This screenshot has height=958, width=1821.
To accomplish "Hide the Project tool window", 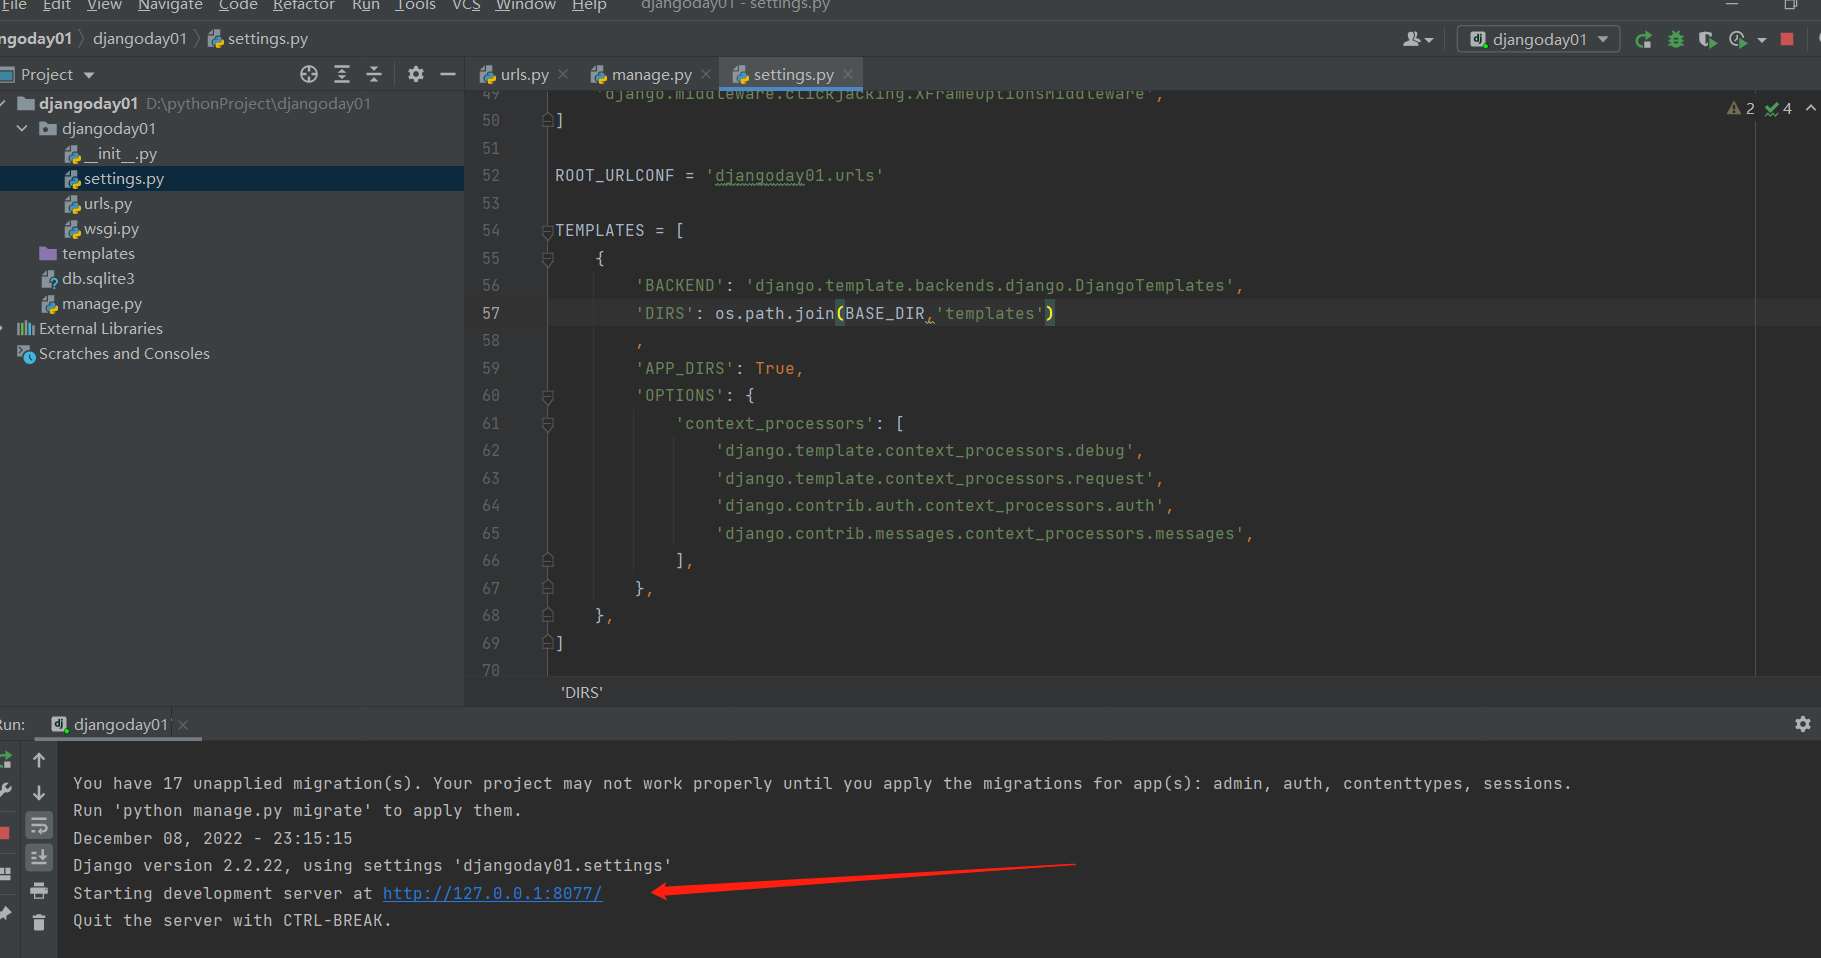I will (x=448, y=74).
